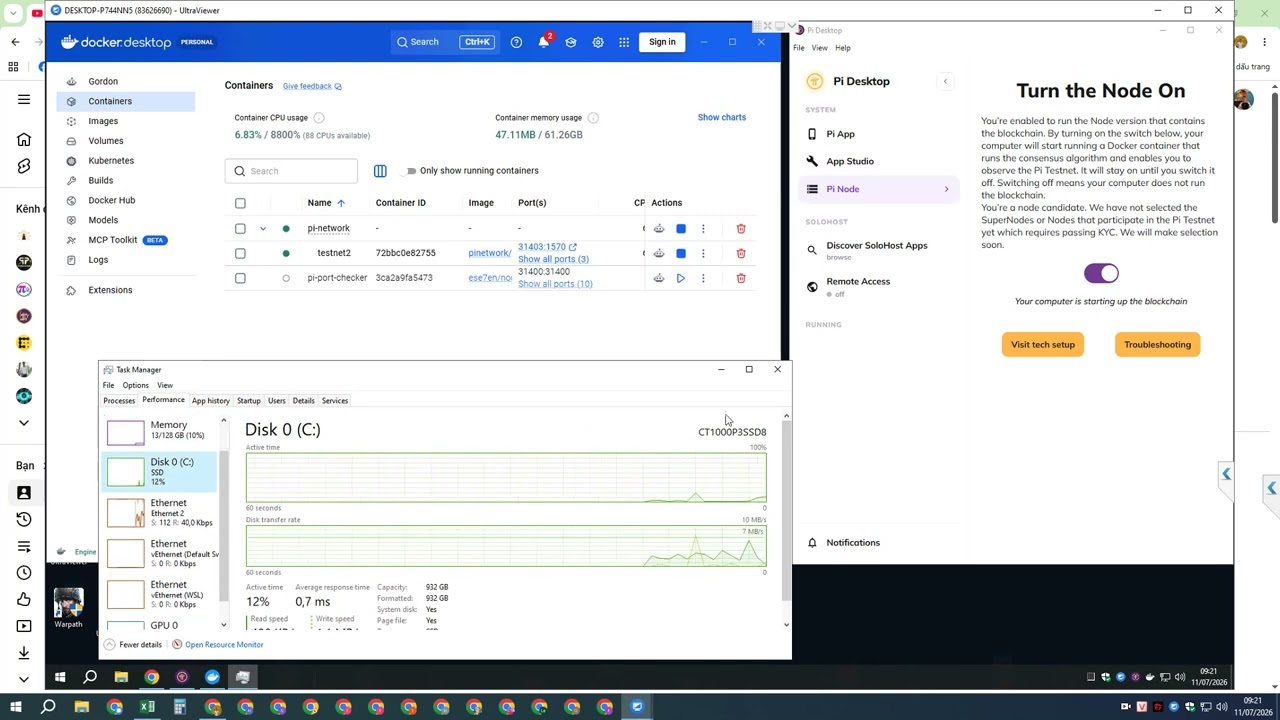Open Pi App in Pi Desktop
The width and height of the screenshot is (1280, 720).
(x=880, y=134)
